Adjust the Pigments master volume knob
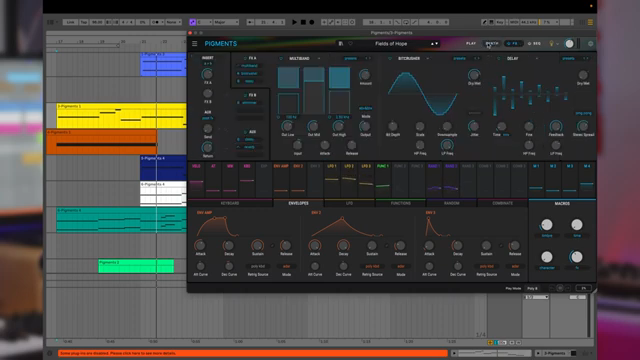The height and width of the screenshot is (360, 640). pos(569,44)
